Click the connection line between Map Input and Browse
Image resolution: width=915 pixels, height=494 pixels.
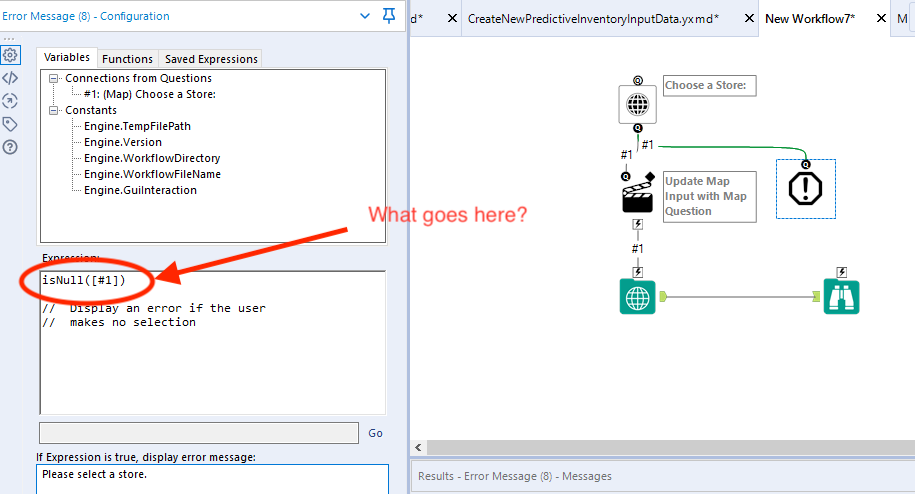[740, 297]
